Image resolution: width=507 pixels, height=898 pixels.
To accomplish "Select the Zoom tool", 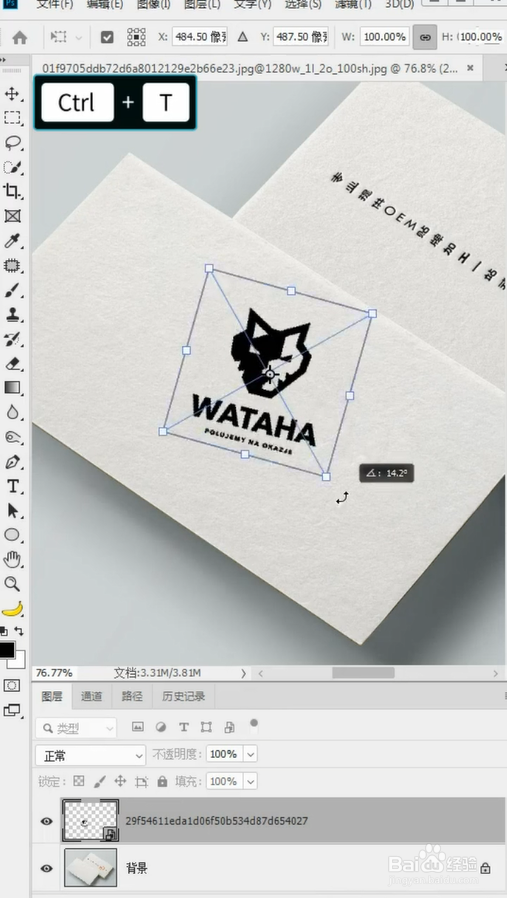I will [x=12, y=584].
